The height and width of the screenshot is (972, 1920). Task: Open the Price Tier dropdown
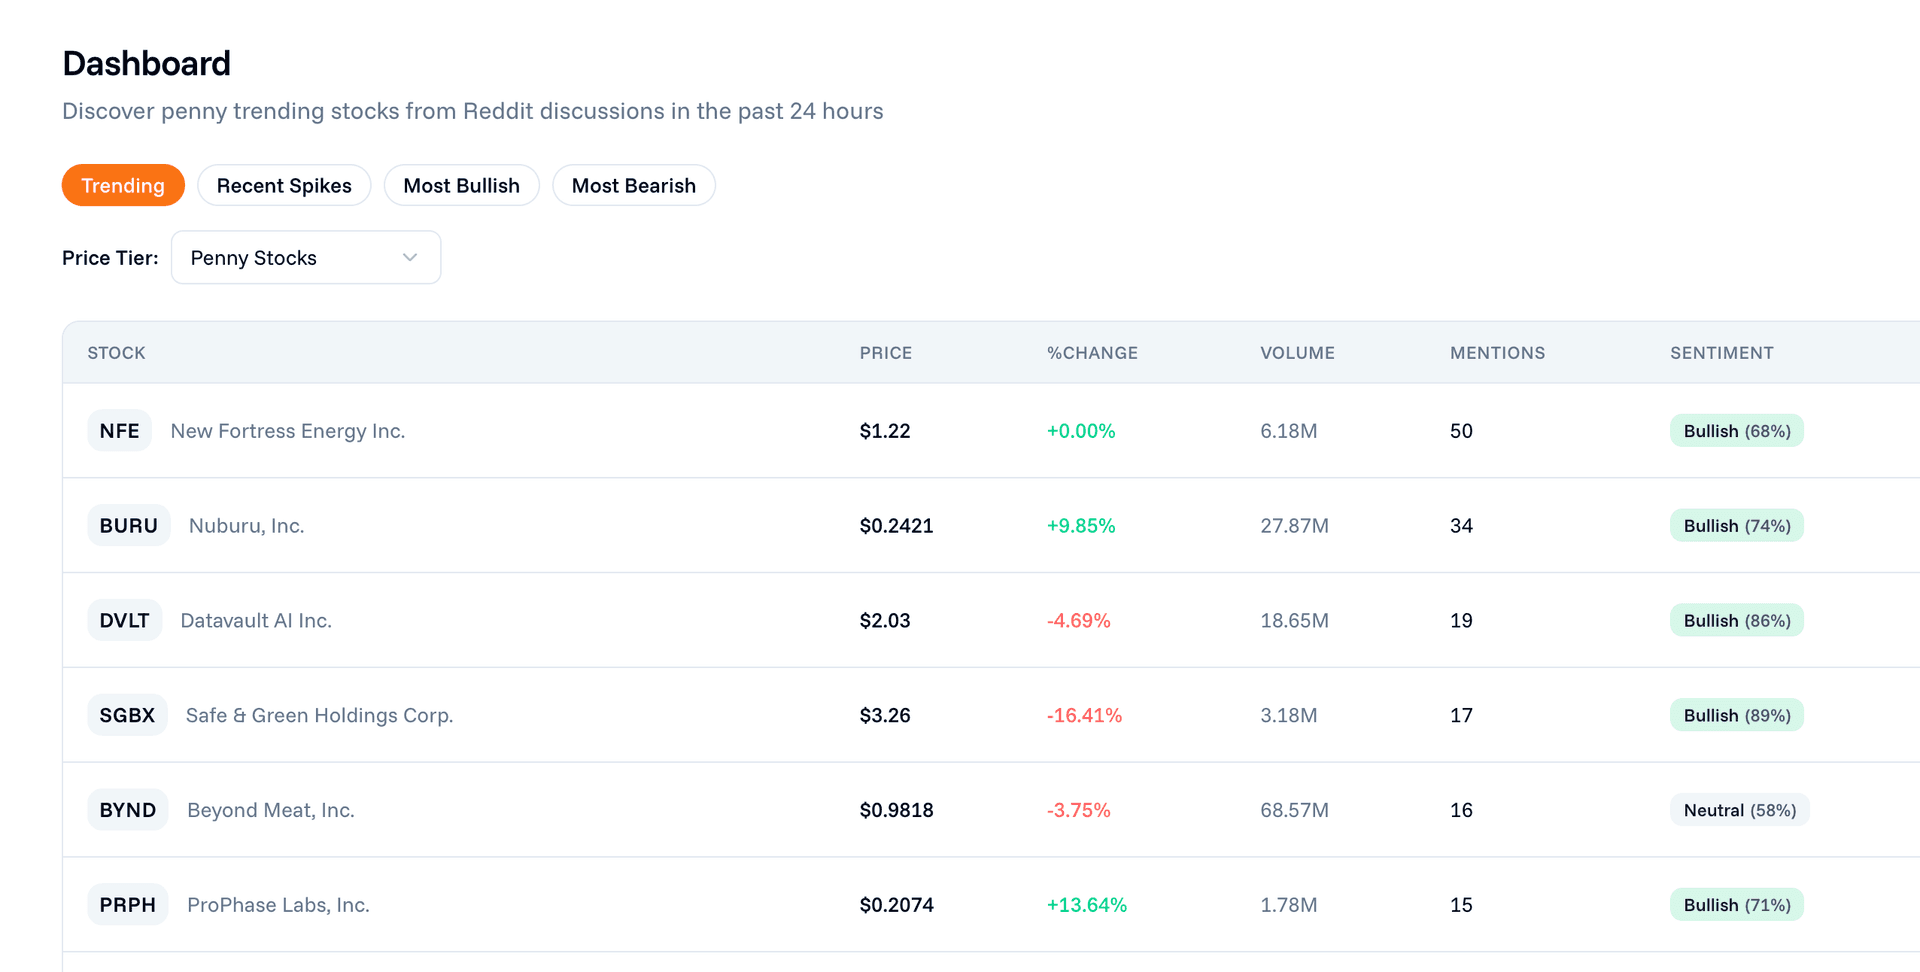(x=305, y=257)
